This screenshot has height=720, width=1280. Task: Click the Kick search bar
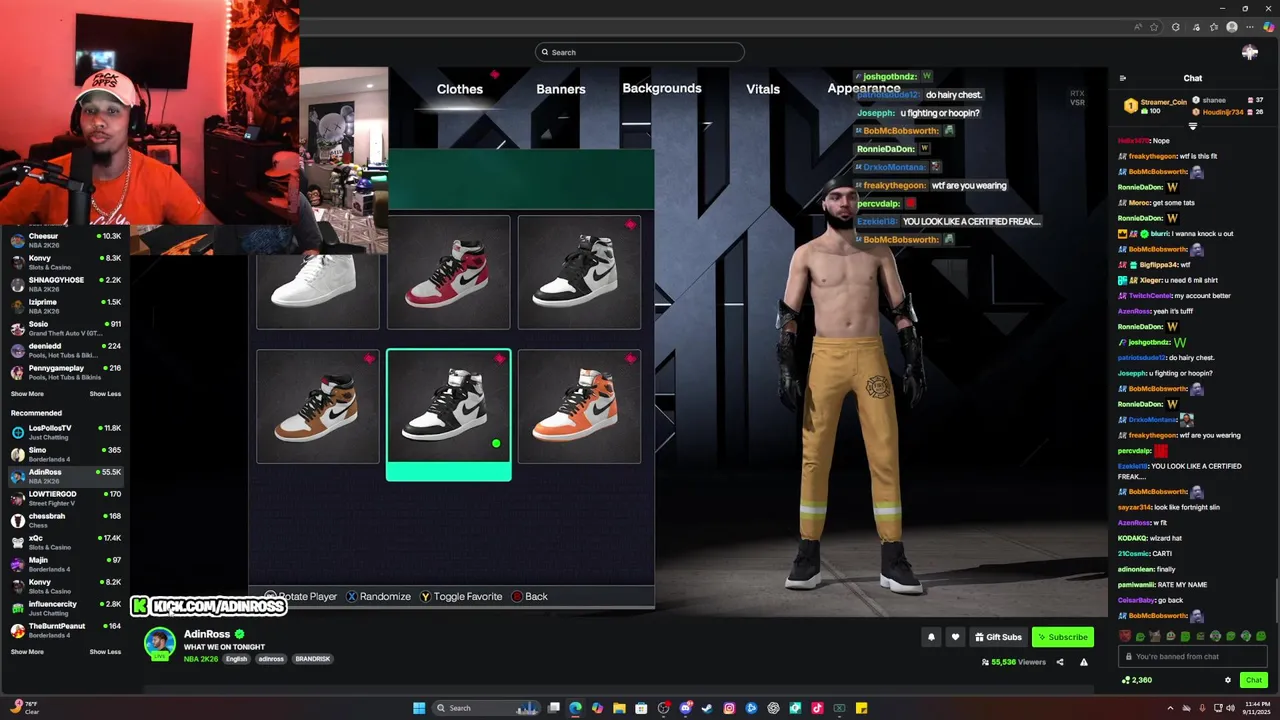tap(640, 52)
